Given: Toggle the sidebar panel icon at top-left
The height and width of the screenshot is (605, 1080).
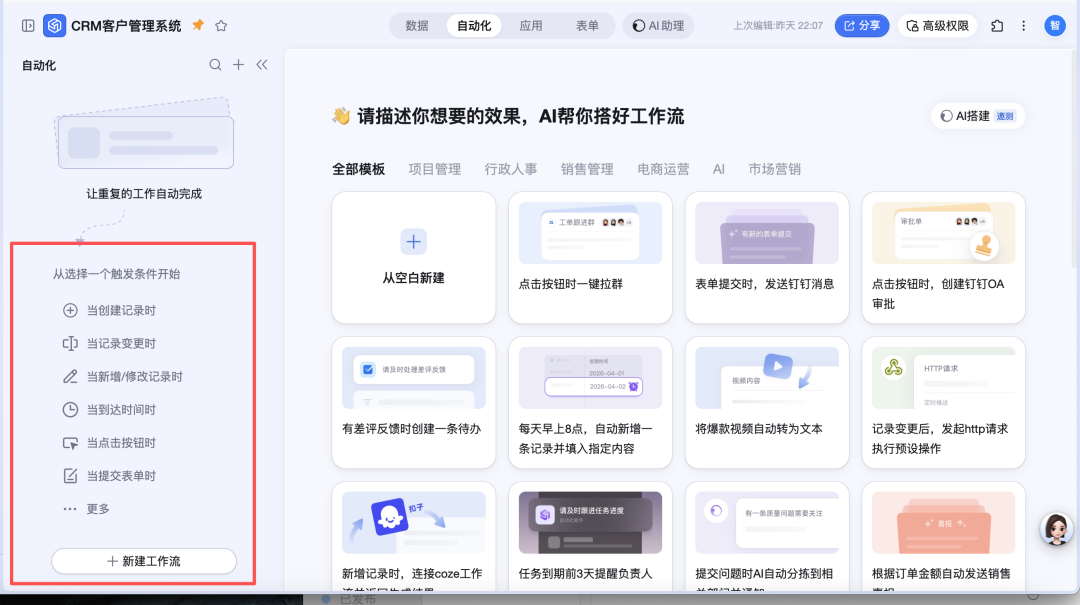Looking at the screenshot, I should click(28, 26).
